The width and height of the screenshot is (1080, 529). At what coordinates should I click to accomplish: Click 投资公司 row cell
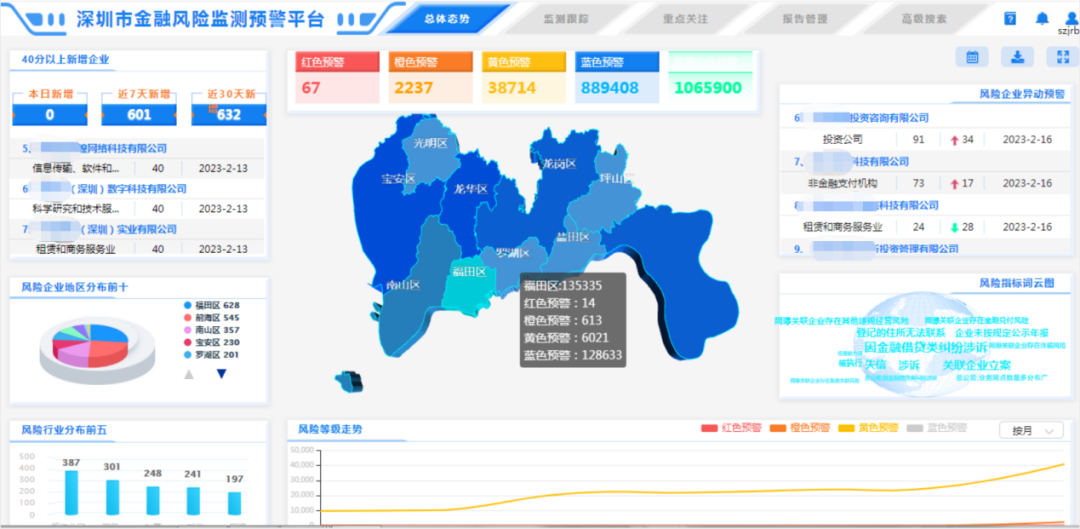[843, 140]
